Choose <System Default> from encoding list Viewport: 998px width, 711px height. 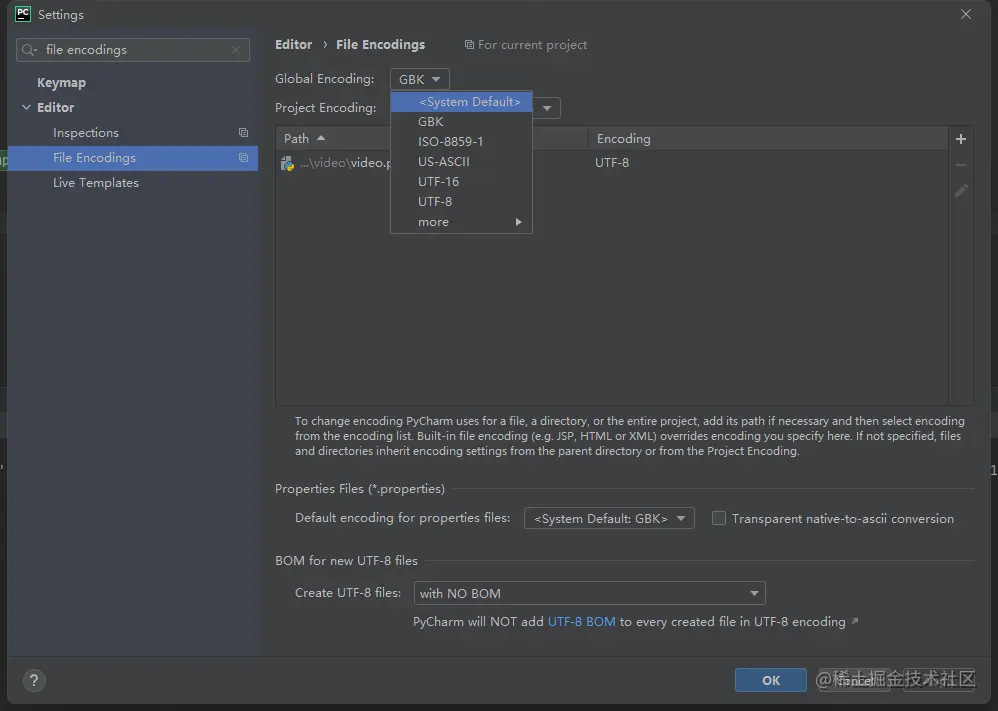tap(461, 102)
